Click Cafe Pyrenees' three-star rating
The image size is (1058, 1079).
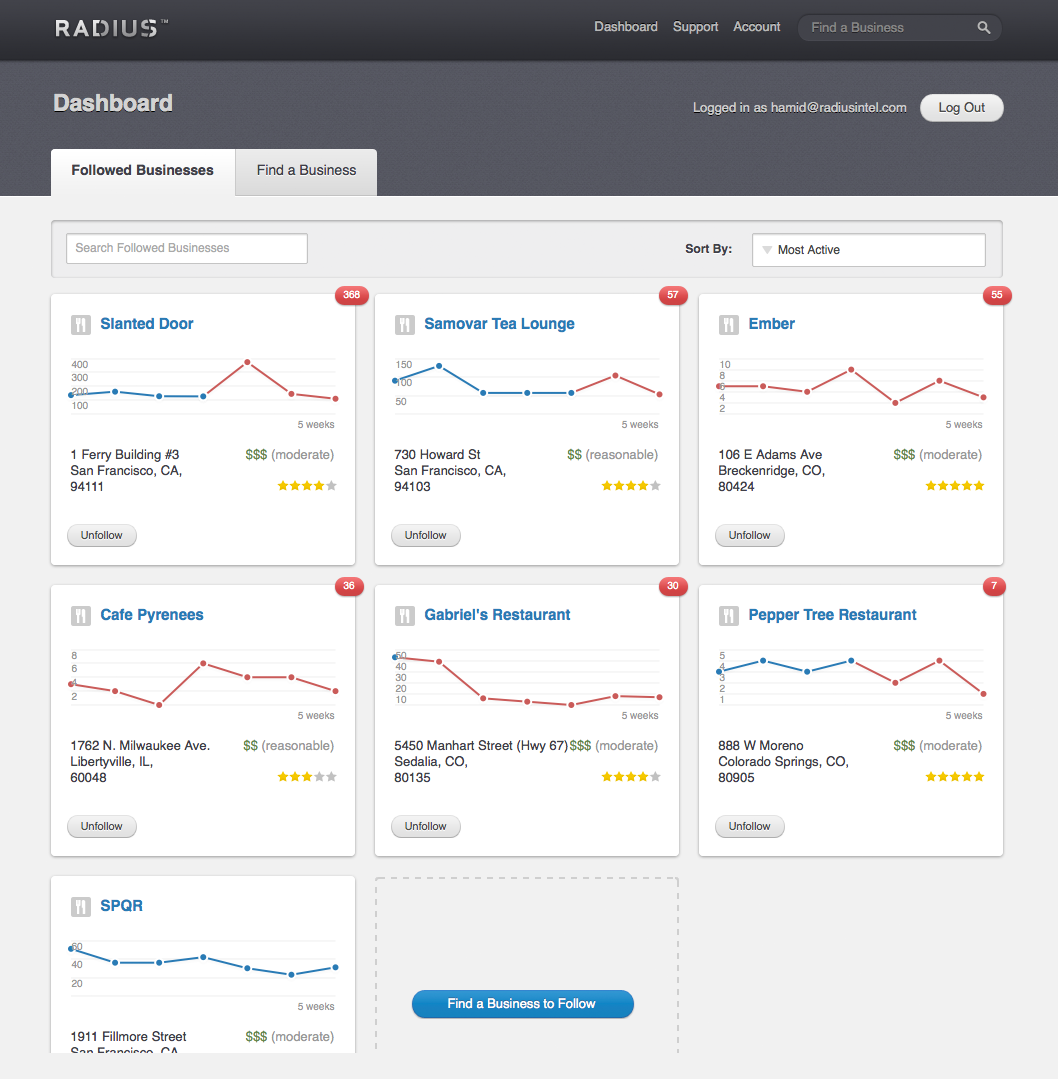pos(307,777)
